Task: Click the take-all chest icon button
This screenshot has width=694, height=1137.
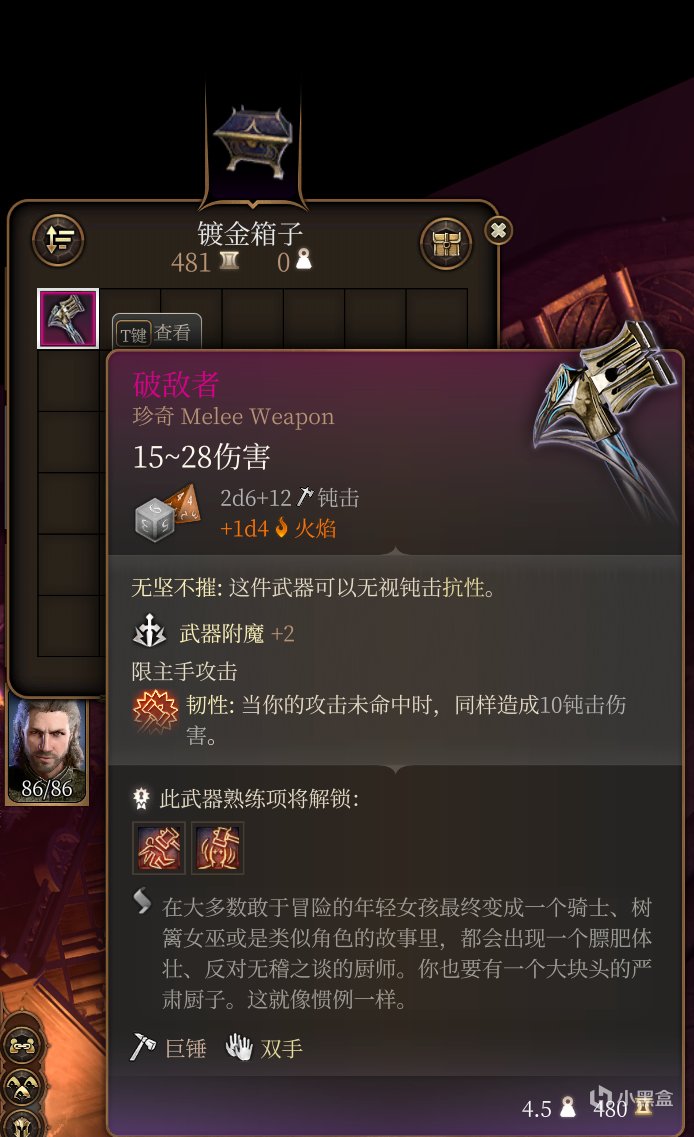Action: pyautogui.click(x=446, y=244)
